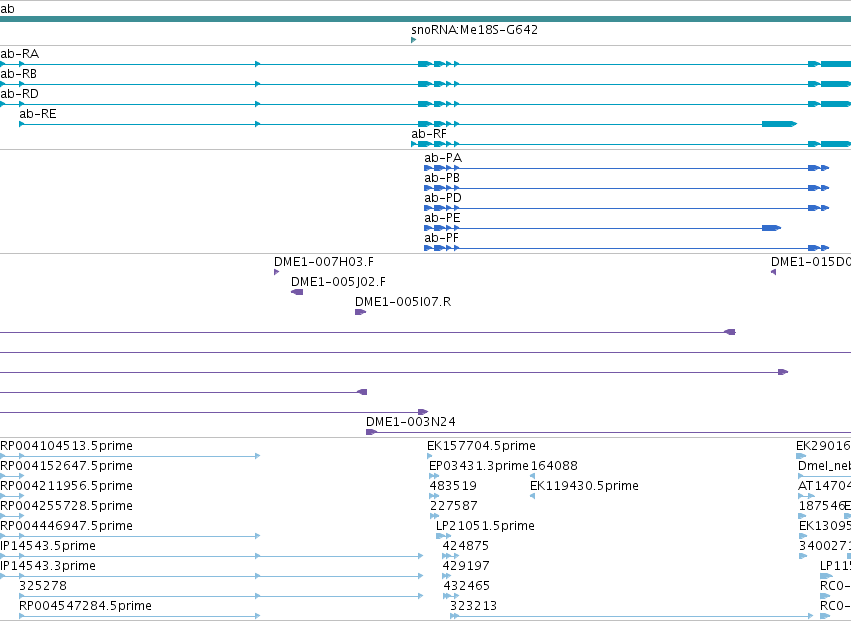Click the truncated Dmel_neb label
851x621 pixels.
coord(824,466)
